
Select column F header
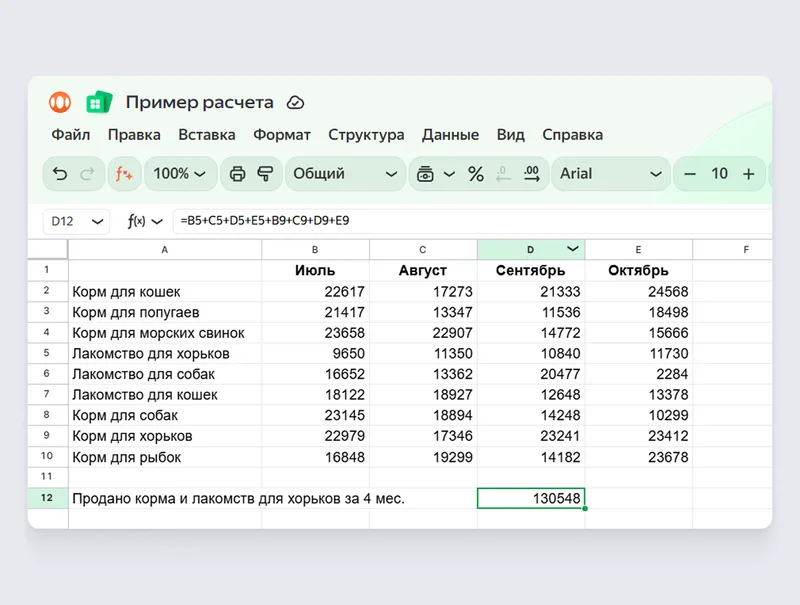[x=733, y=249]
